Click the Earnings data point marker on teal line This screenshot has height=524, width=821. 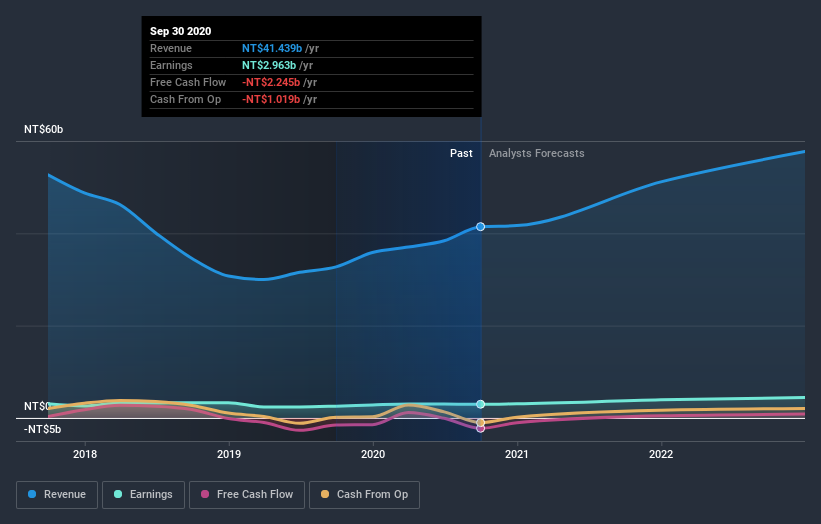click(481, 404)
